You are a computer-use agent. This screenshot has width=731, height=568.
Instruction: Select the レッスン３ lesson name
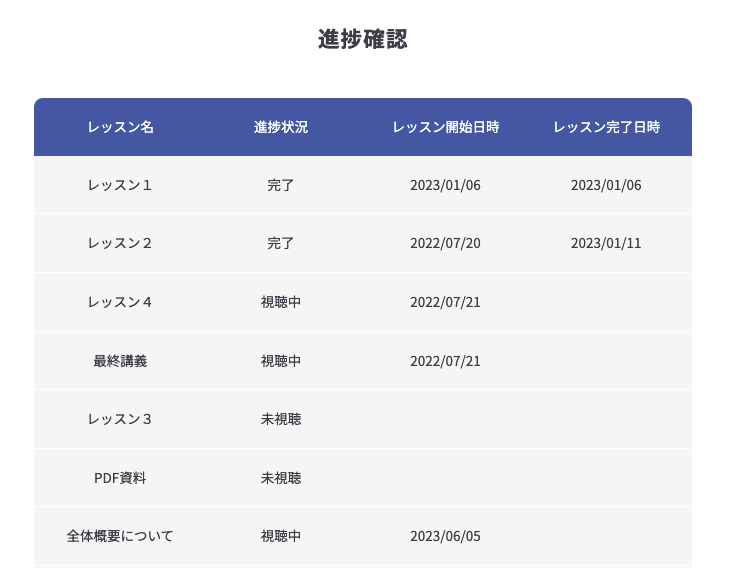click(x=120, y=419)
